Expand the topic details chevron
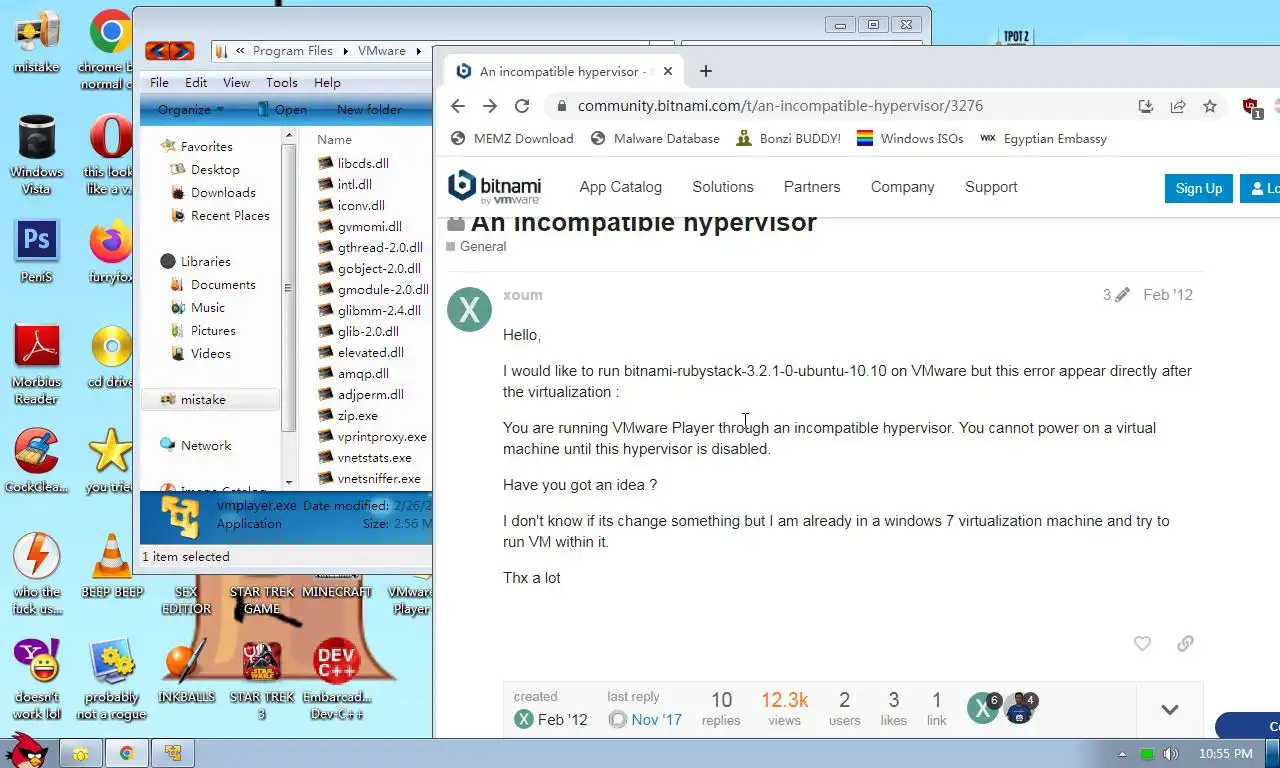The image size is (1280, 768). click(x=1170, y=710)
